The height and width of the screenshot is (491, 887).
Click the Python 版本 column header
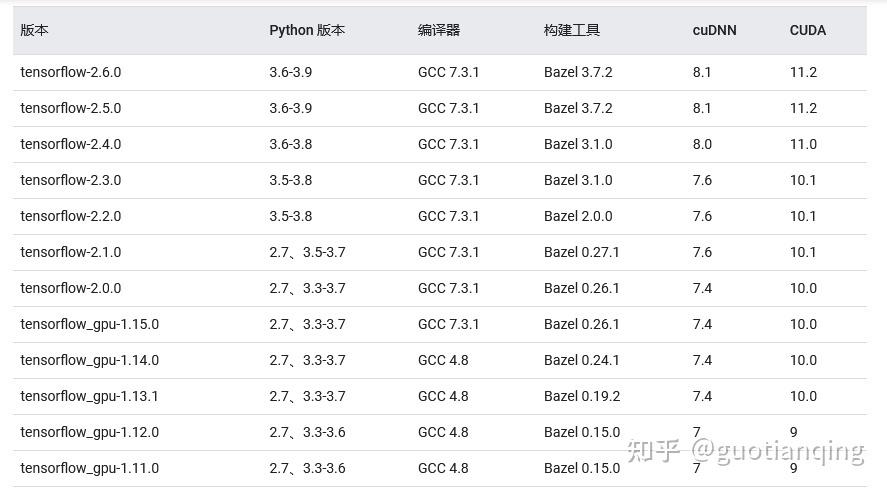click(307, 30)
